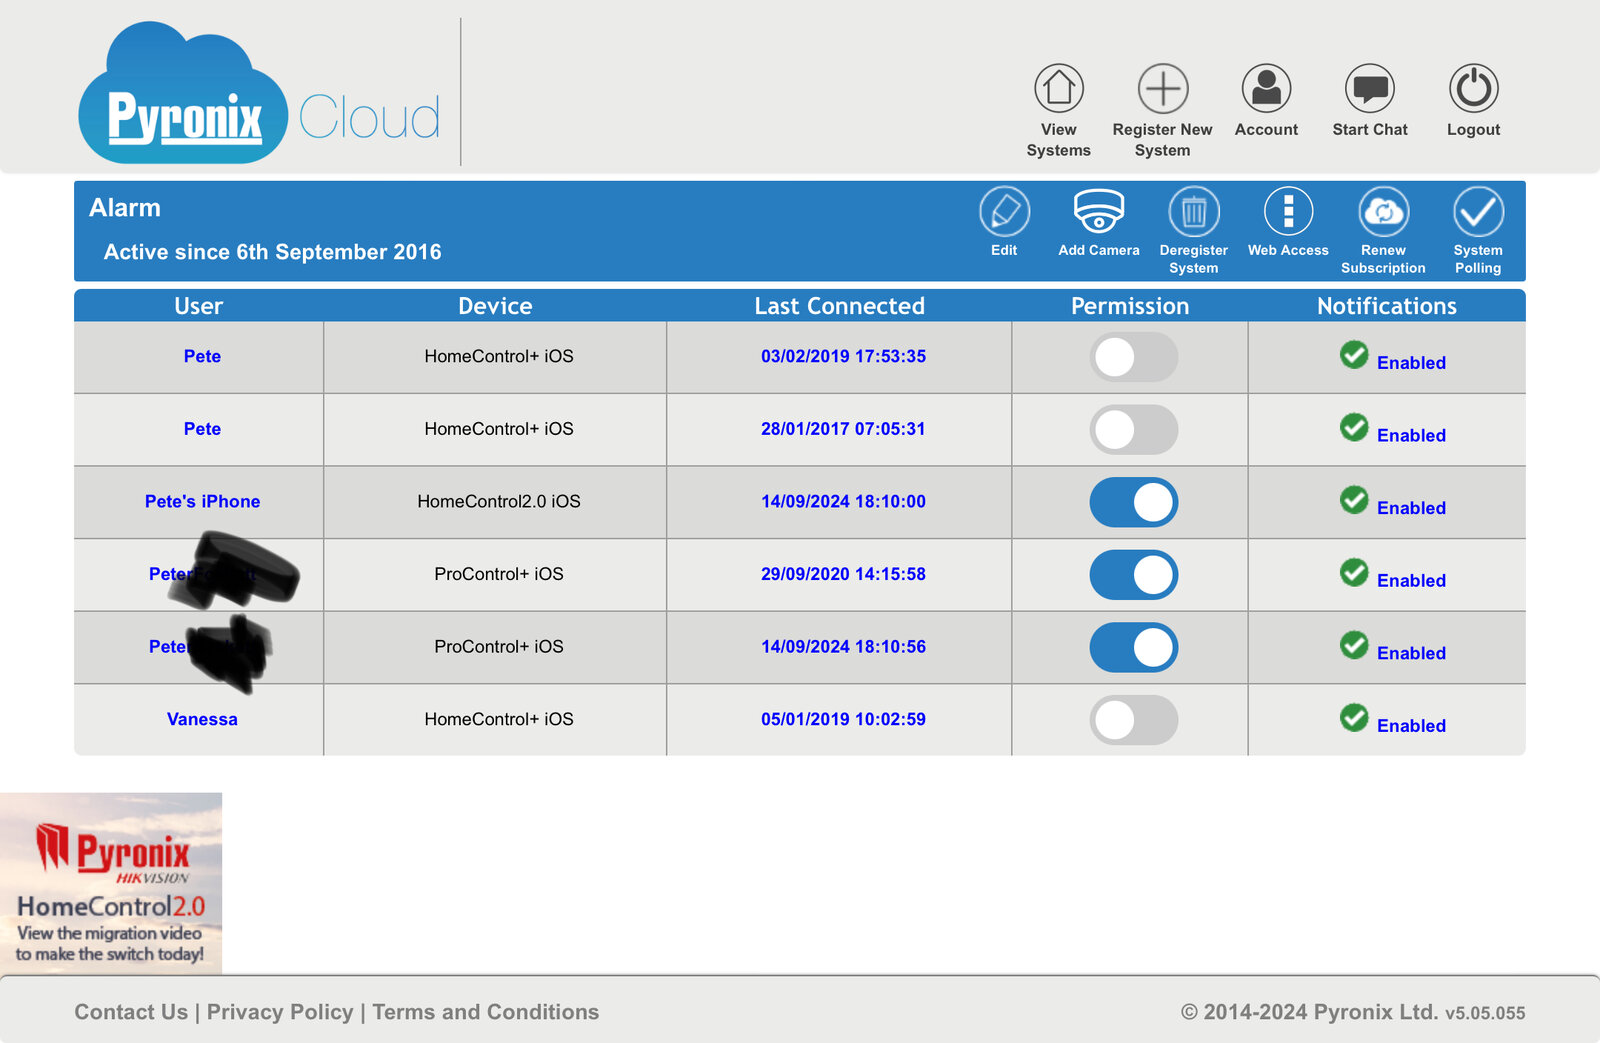The width and height of the screenshot is (1600, 1043).
Task: Open the HomeControl2.0 migration video banner
Action: coord(111,883)
